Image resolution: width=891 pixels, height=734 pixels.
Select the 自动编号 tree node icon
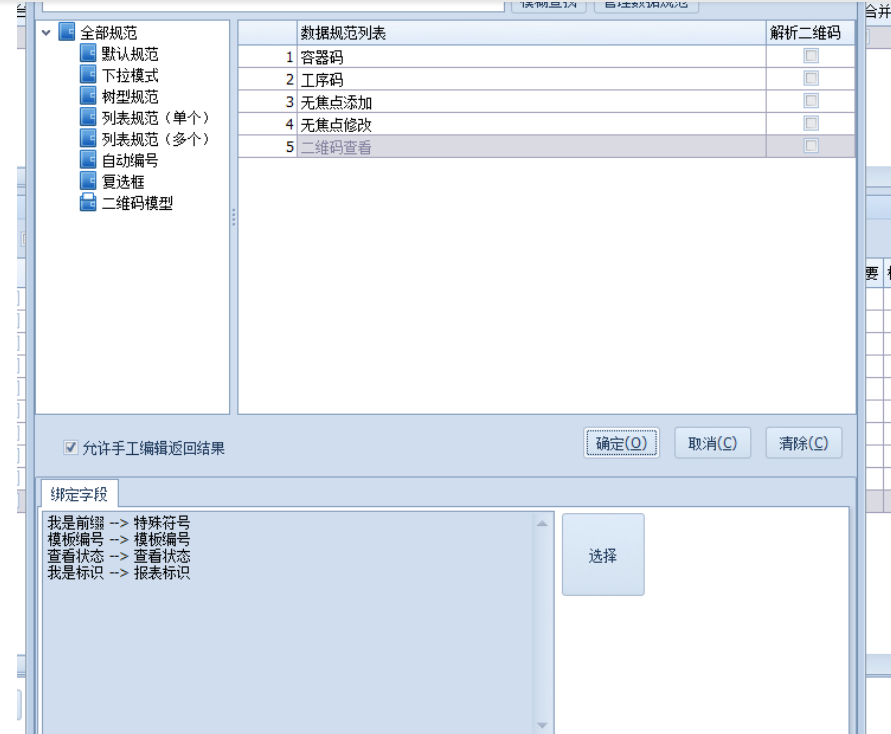(x=88, y=160)
